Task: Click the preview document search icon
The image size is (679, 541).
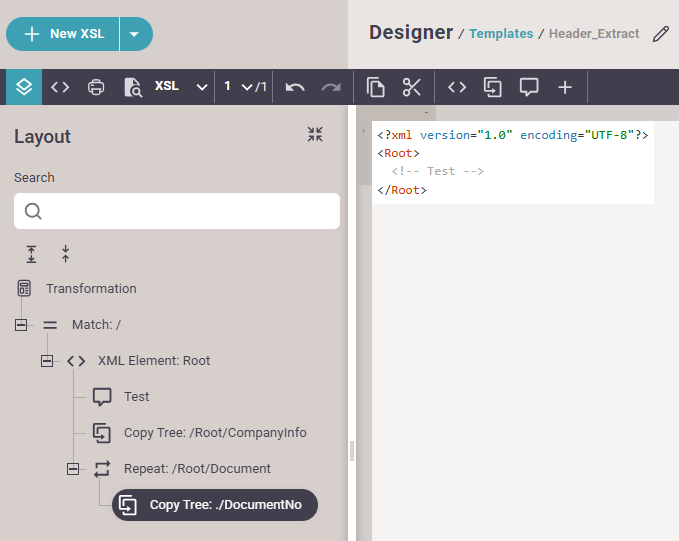Action: coord(132,87)
